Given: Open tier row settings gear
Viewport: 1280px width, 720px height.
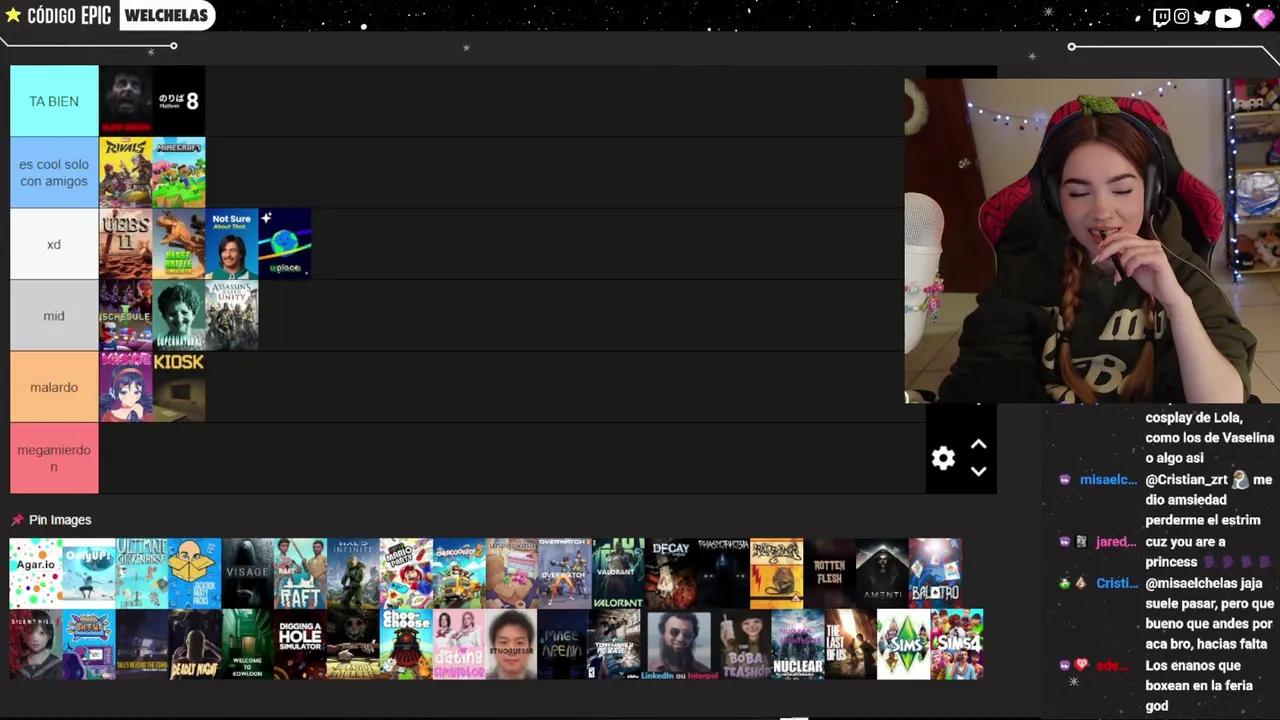Looking at the screenshot, I should click(x=943, y=458).
